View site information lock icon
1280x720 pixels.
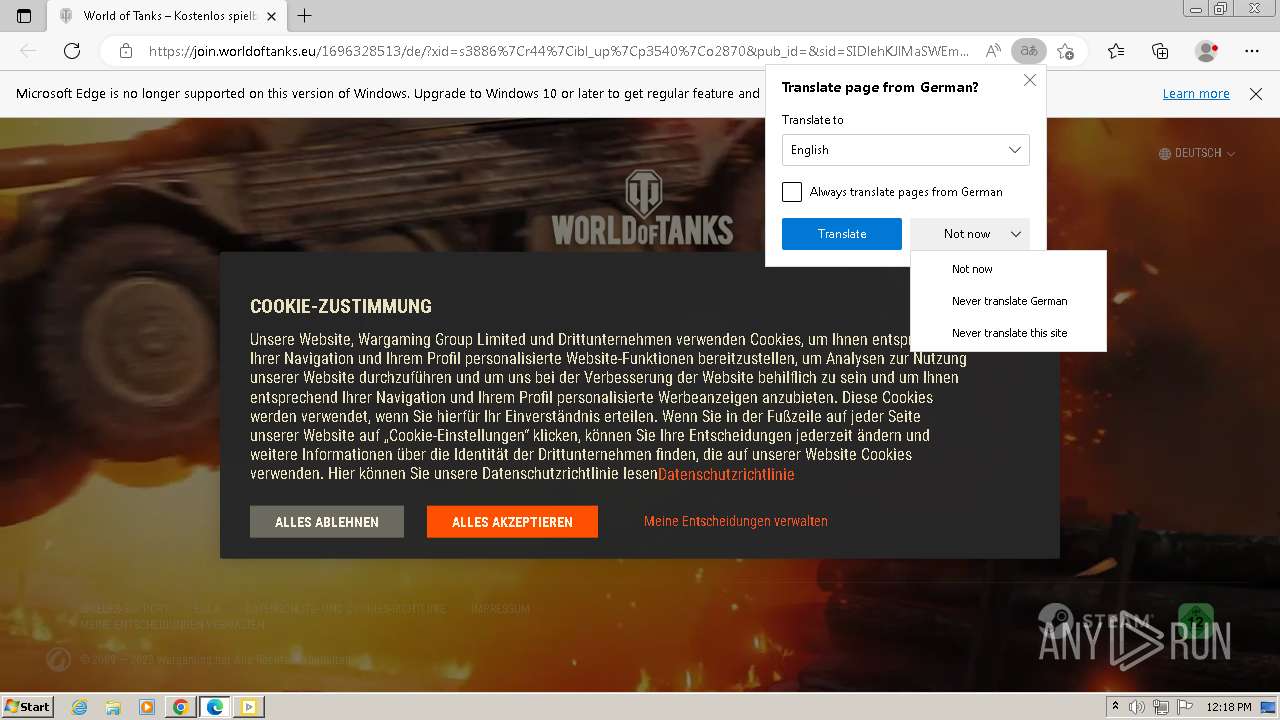coord(126,51)
